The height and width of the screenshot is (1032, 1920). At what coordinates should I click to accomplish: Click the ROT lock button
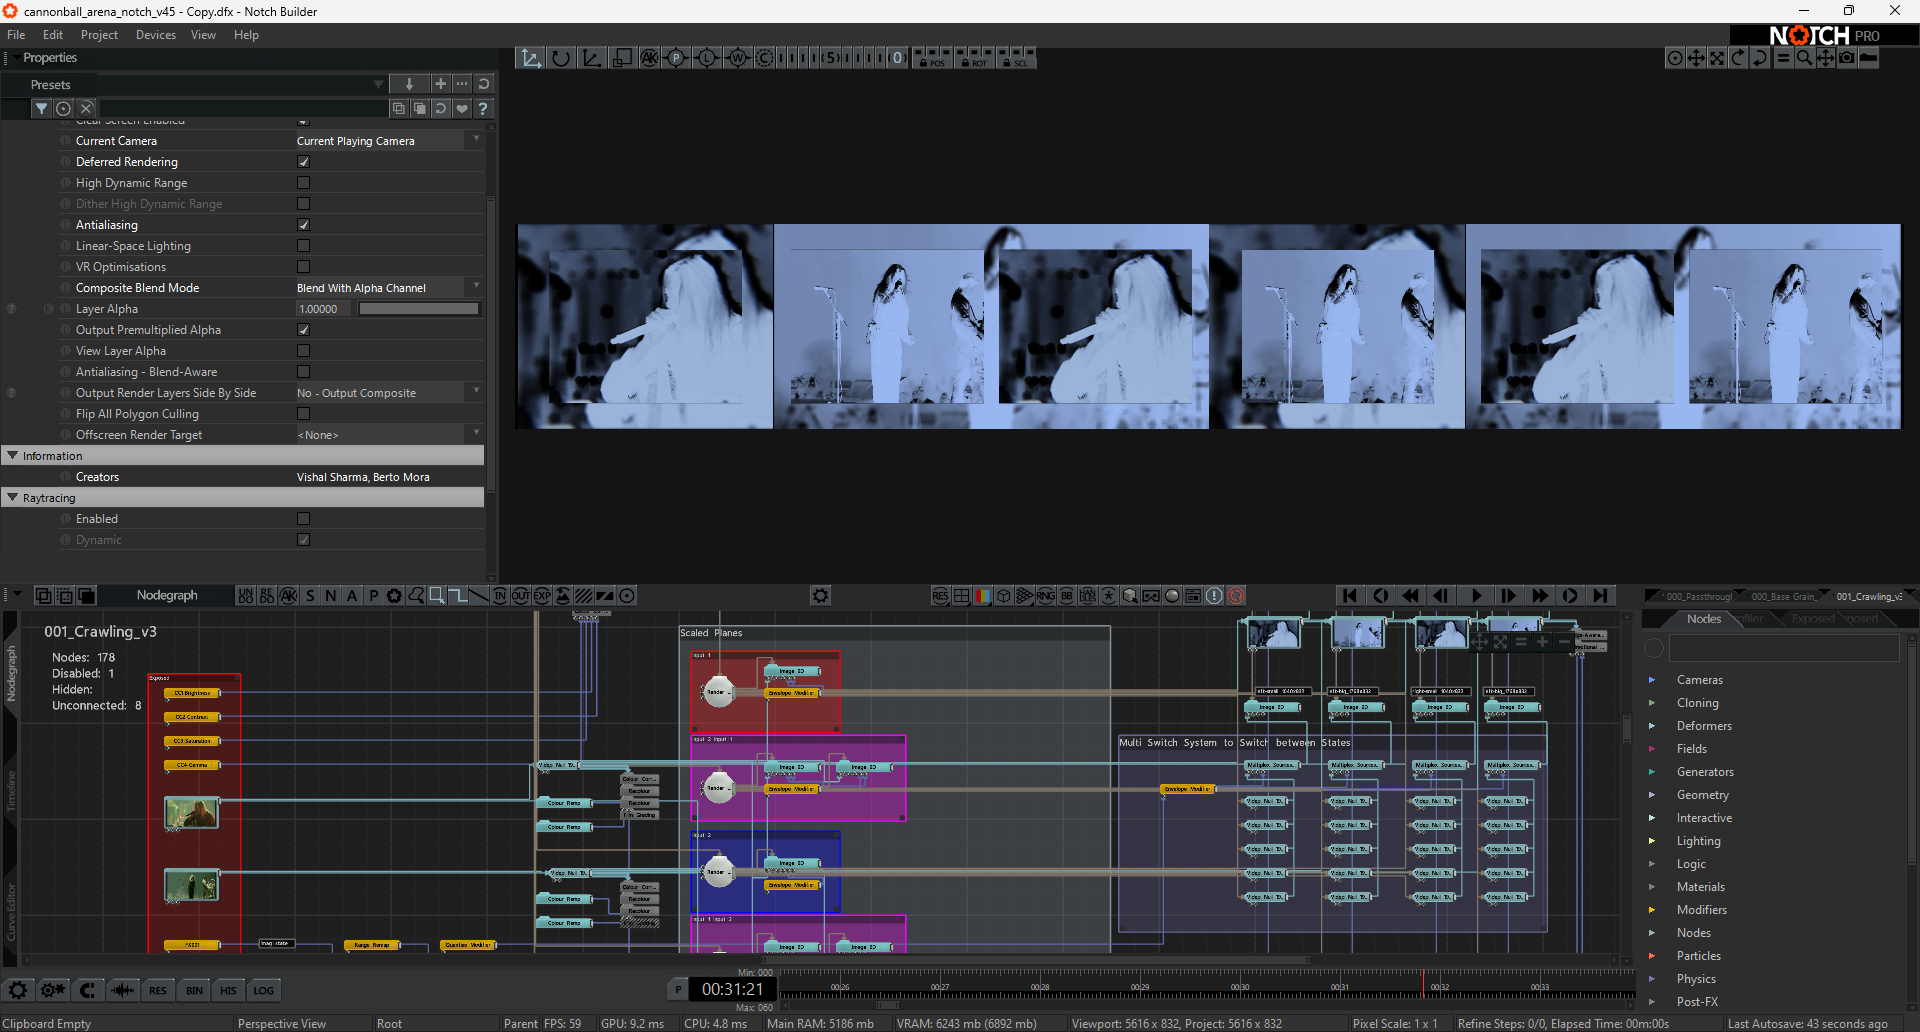(x=974, y=58)
